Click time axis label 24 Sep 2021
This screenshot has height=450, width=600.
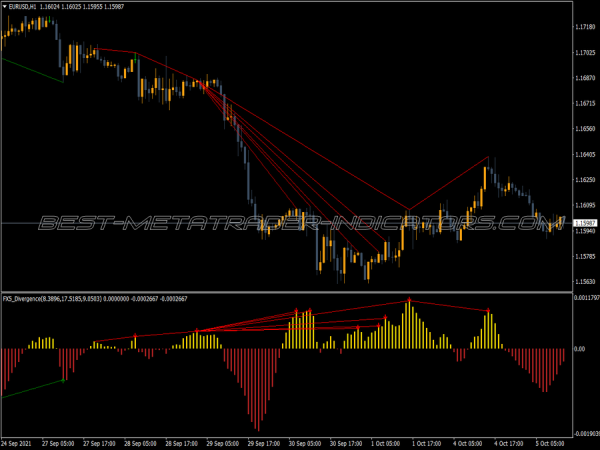coord(16,444)
